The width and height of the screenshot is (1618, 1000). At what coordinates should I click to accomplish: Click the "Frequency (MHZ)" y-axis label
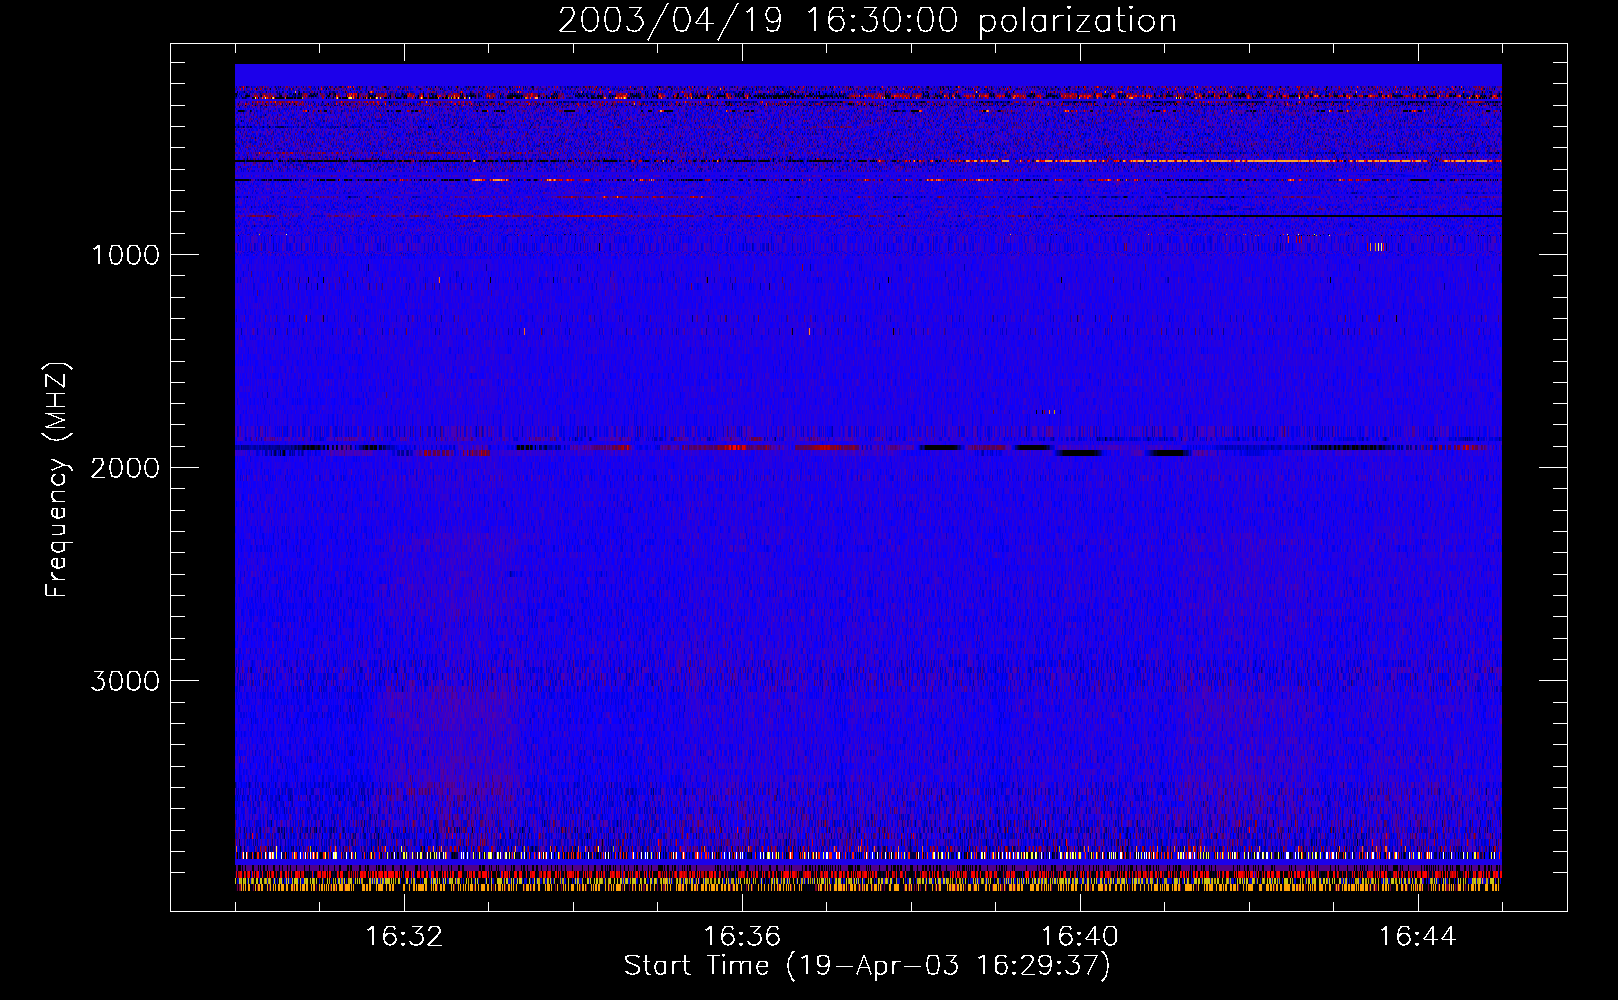(58, 480)
